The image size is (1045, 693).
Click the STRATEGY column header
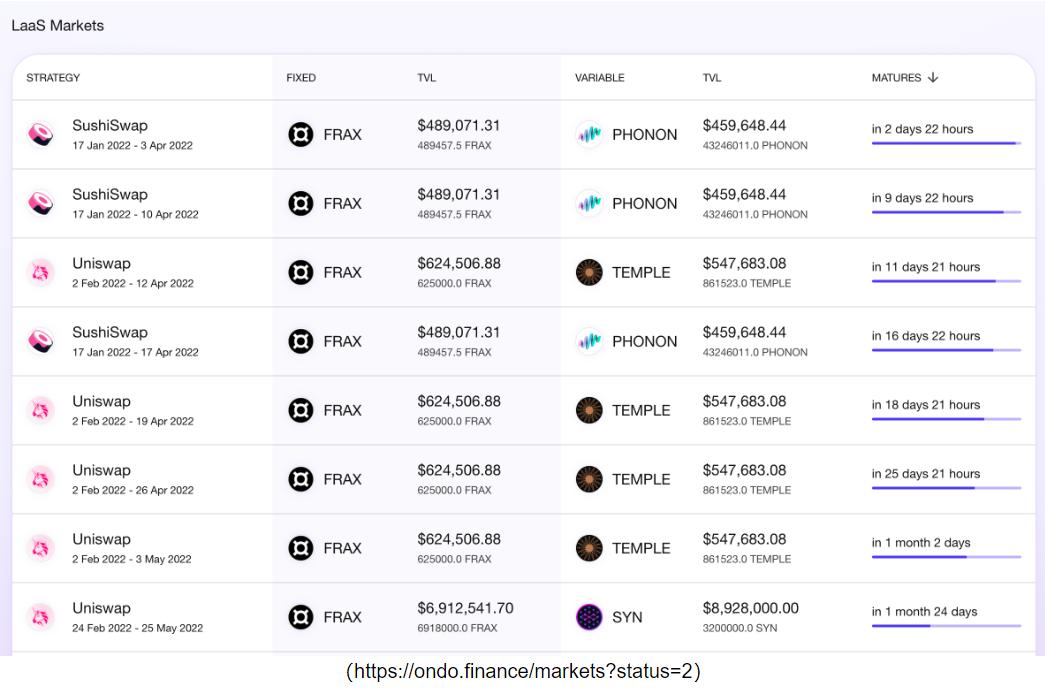pos(53,78)
